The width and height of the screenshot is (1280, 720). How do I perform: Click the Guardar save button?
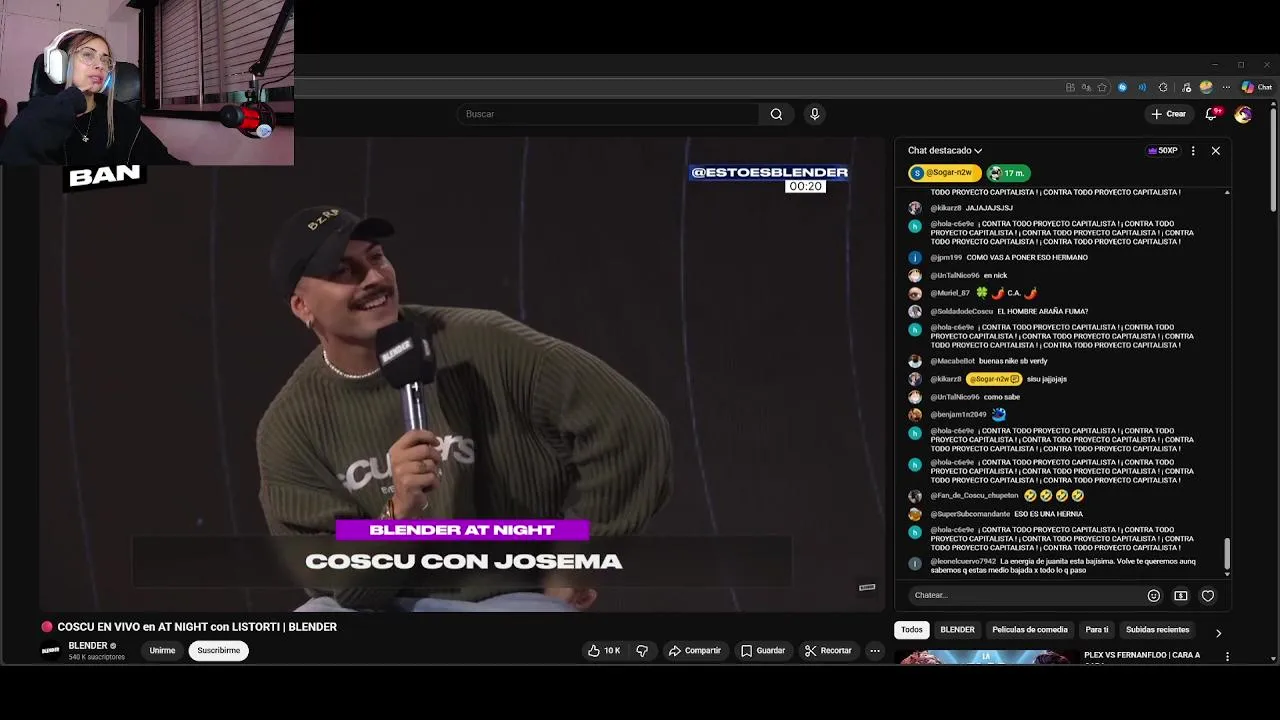pyautogui.click(x=763, y=651)
